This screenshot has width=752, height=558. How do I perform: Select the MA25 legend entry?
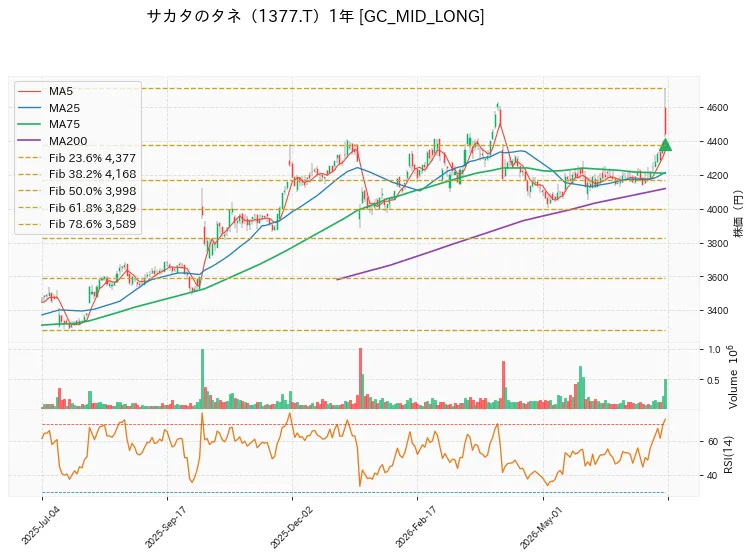(48, 108)
